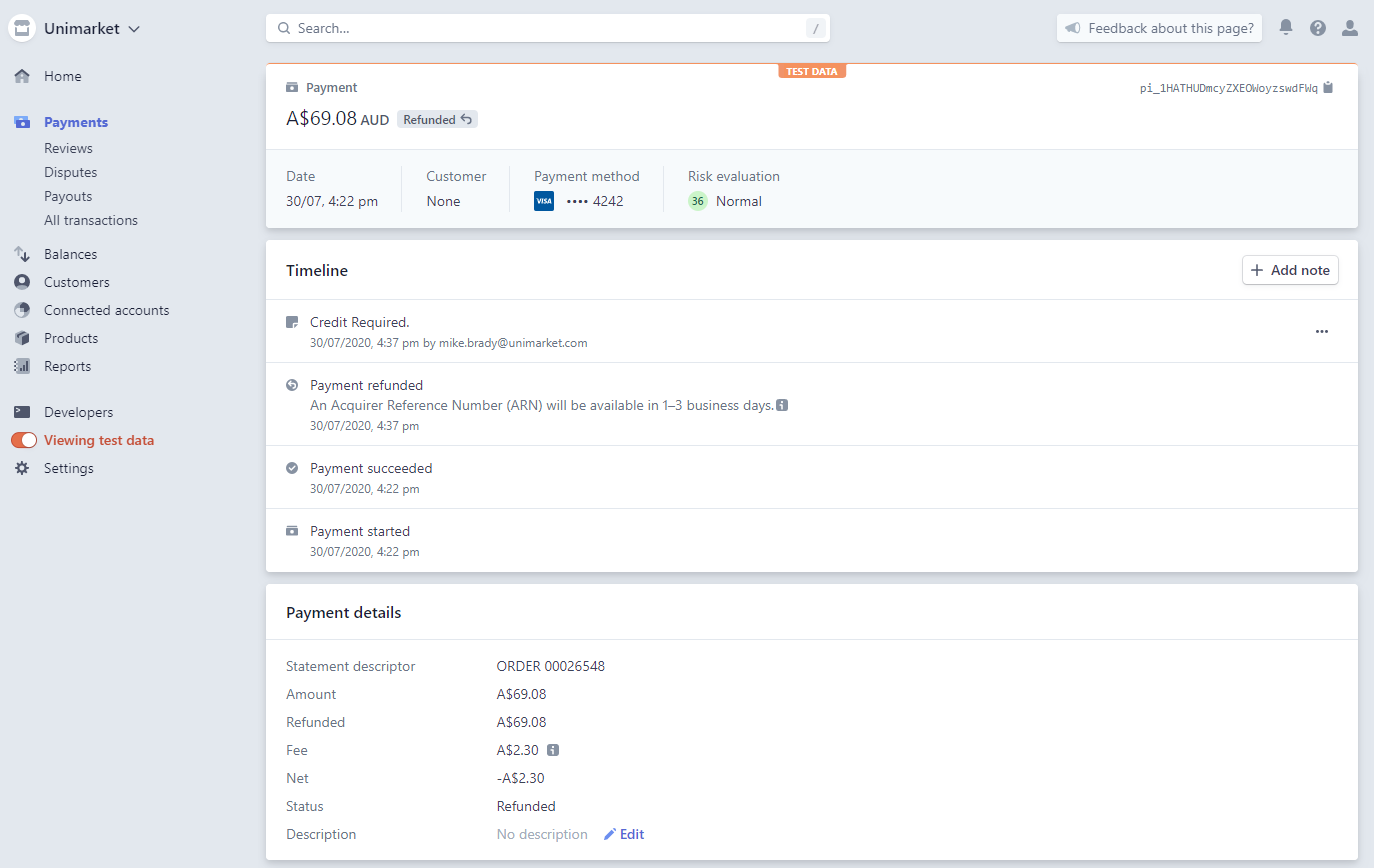This screenshot has width=1374, height=868.
Task: Click the Add note button
Action: point(1290,270)
